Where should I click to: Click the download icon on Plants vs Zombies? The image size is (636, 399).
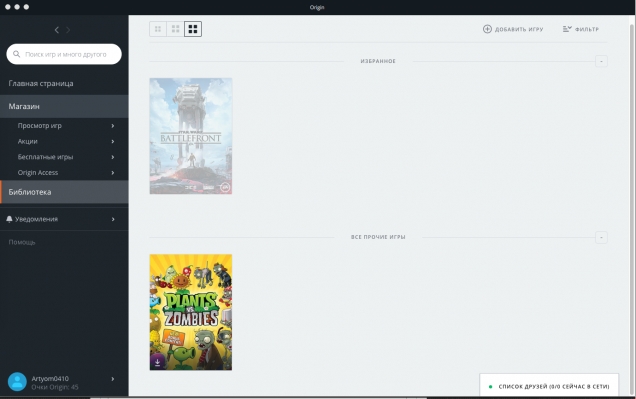coord(157,361)
